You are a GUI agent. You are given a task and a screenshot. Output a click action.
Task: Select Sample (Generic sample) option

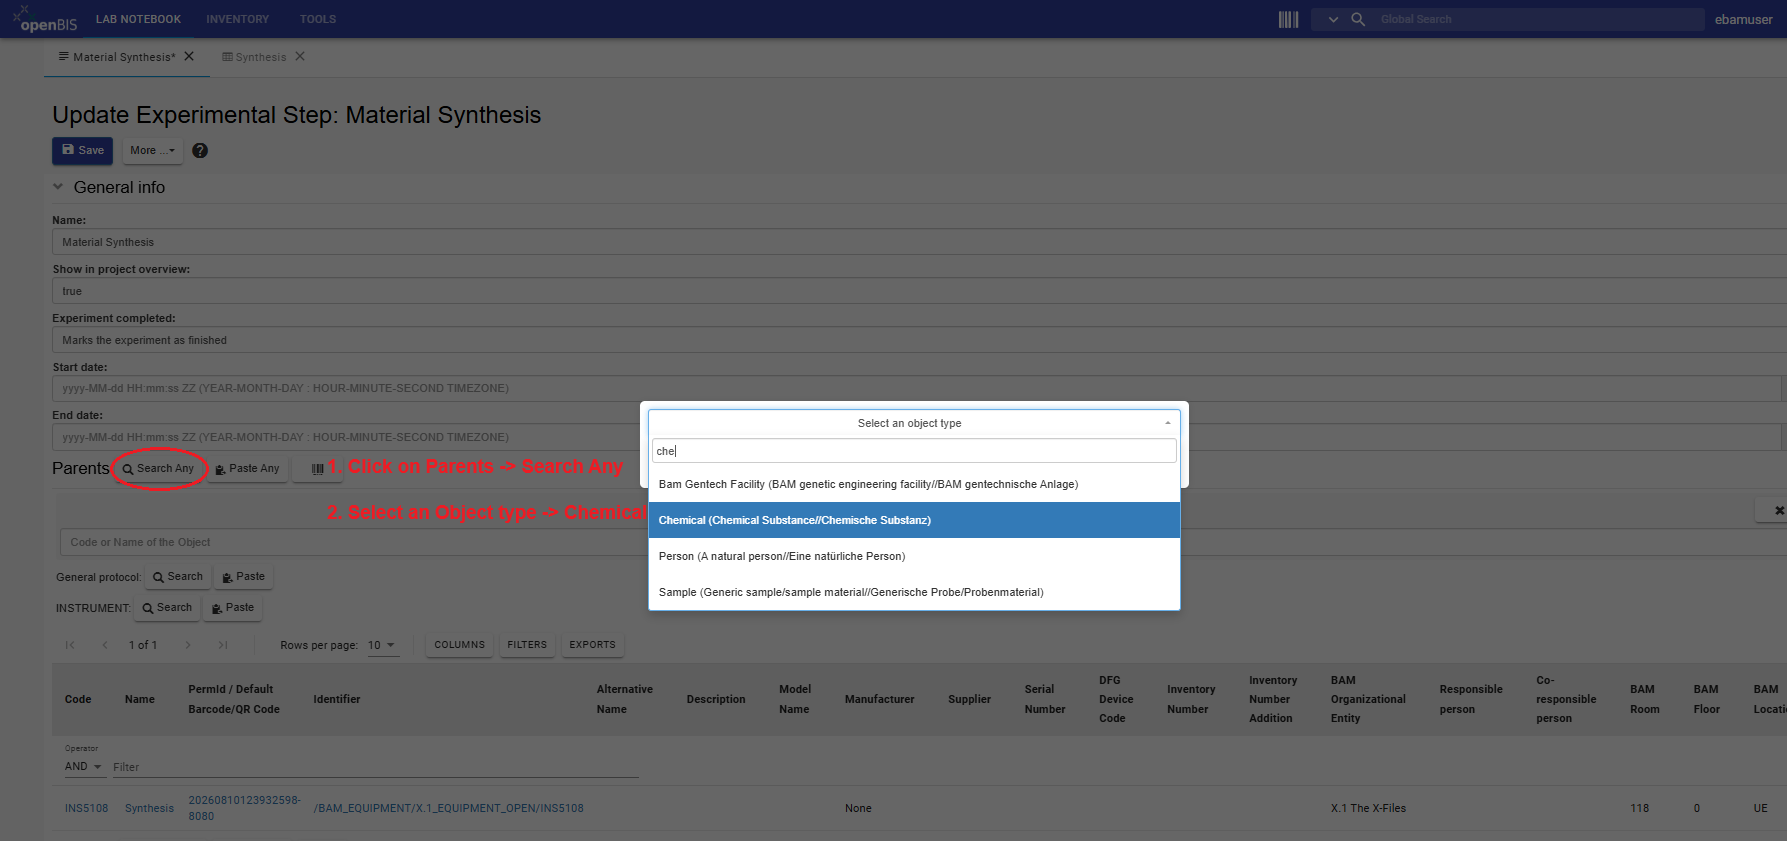tap(914, 592)
